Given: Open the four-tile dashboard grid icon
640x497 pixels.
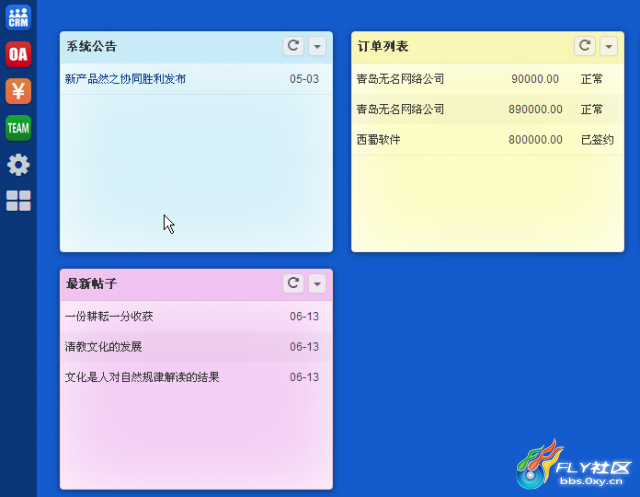Looking at the screenshot, I should tap(18, 201).
